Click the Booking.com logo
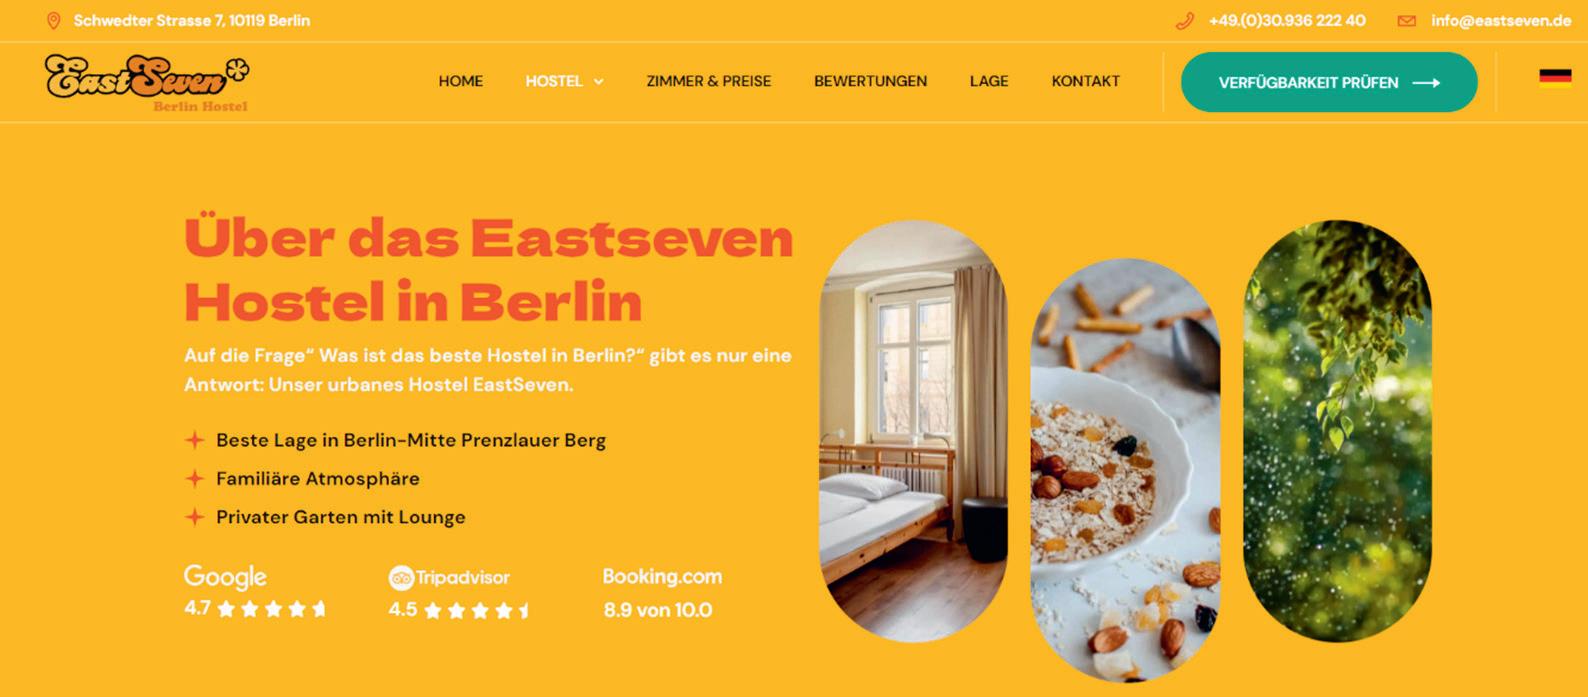Viewport: 1588px width, 697px height. [662, 577]
